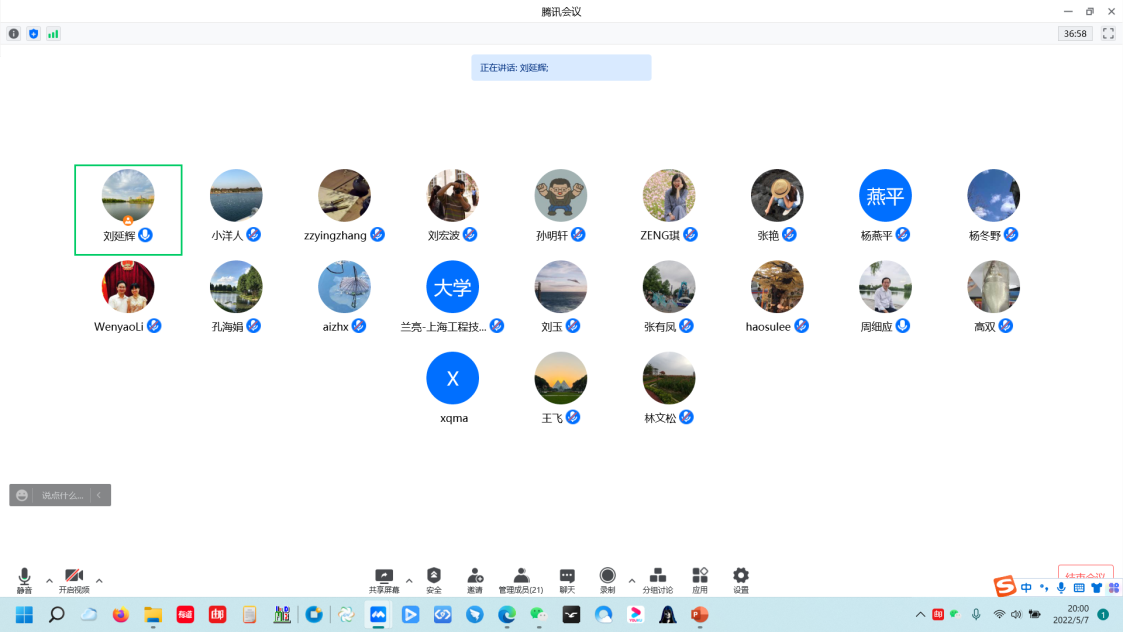Viewport: 1123px width, 632px height.
Task: Turn on camera with 开启视频
Action: click(73, 579)
